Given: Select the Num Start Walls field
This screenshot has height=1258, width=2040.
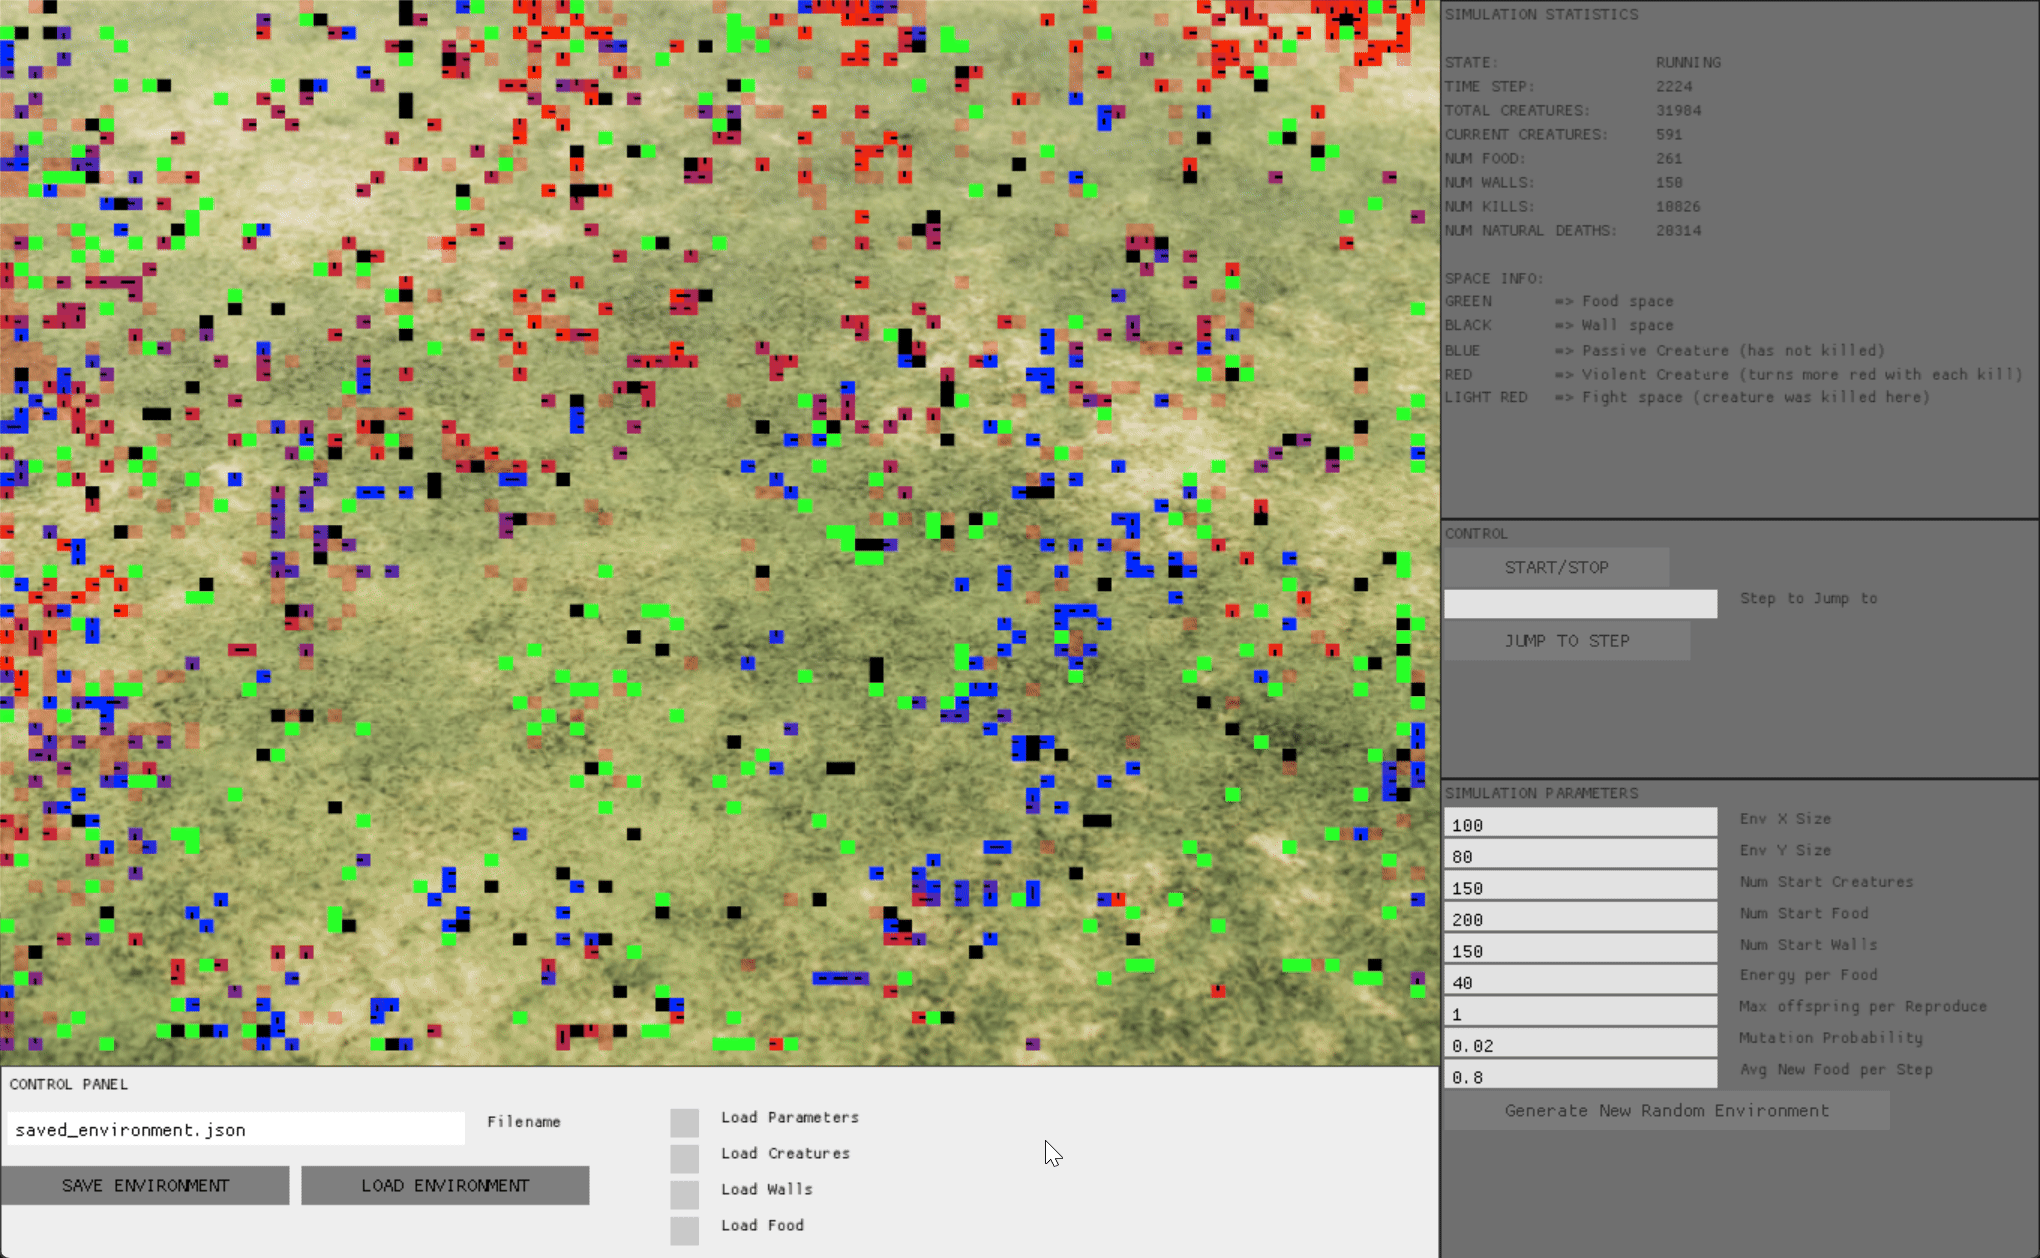Looking at the screenshot, I should 1580,950.
